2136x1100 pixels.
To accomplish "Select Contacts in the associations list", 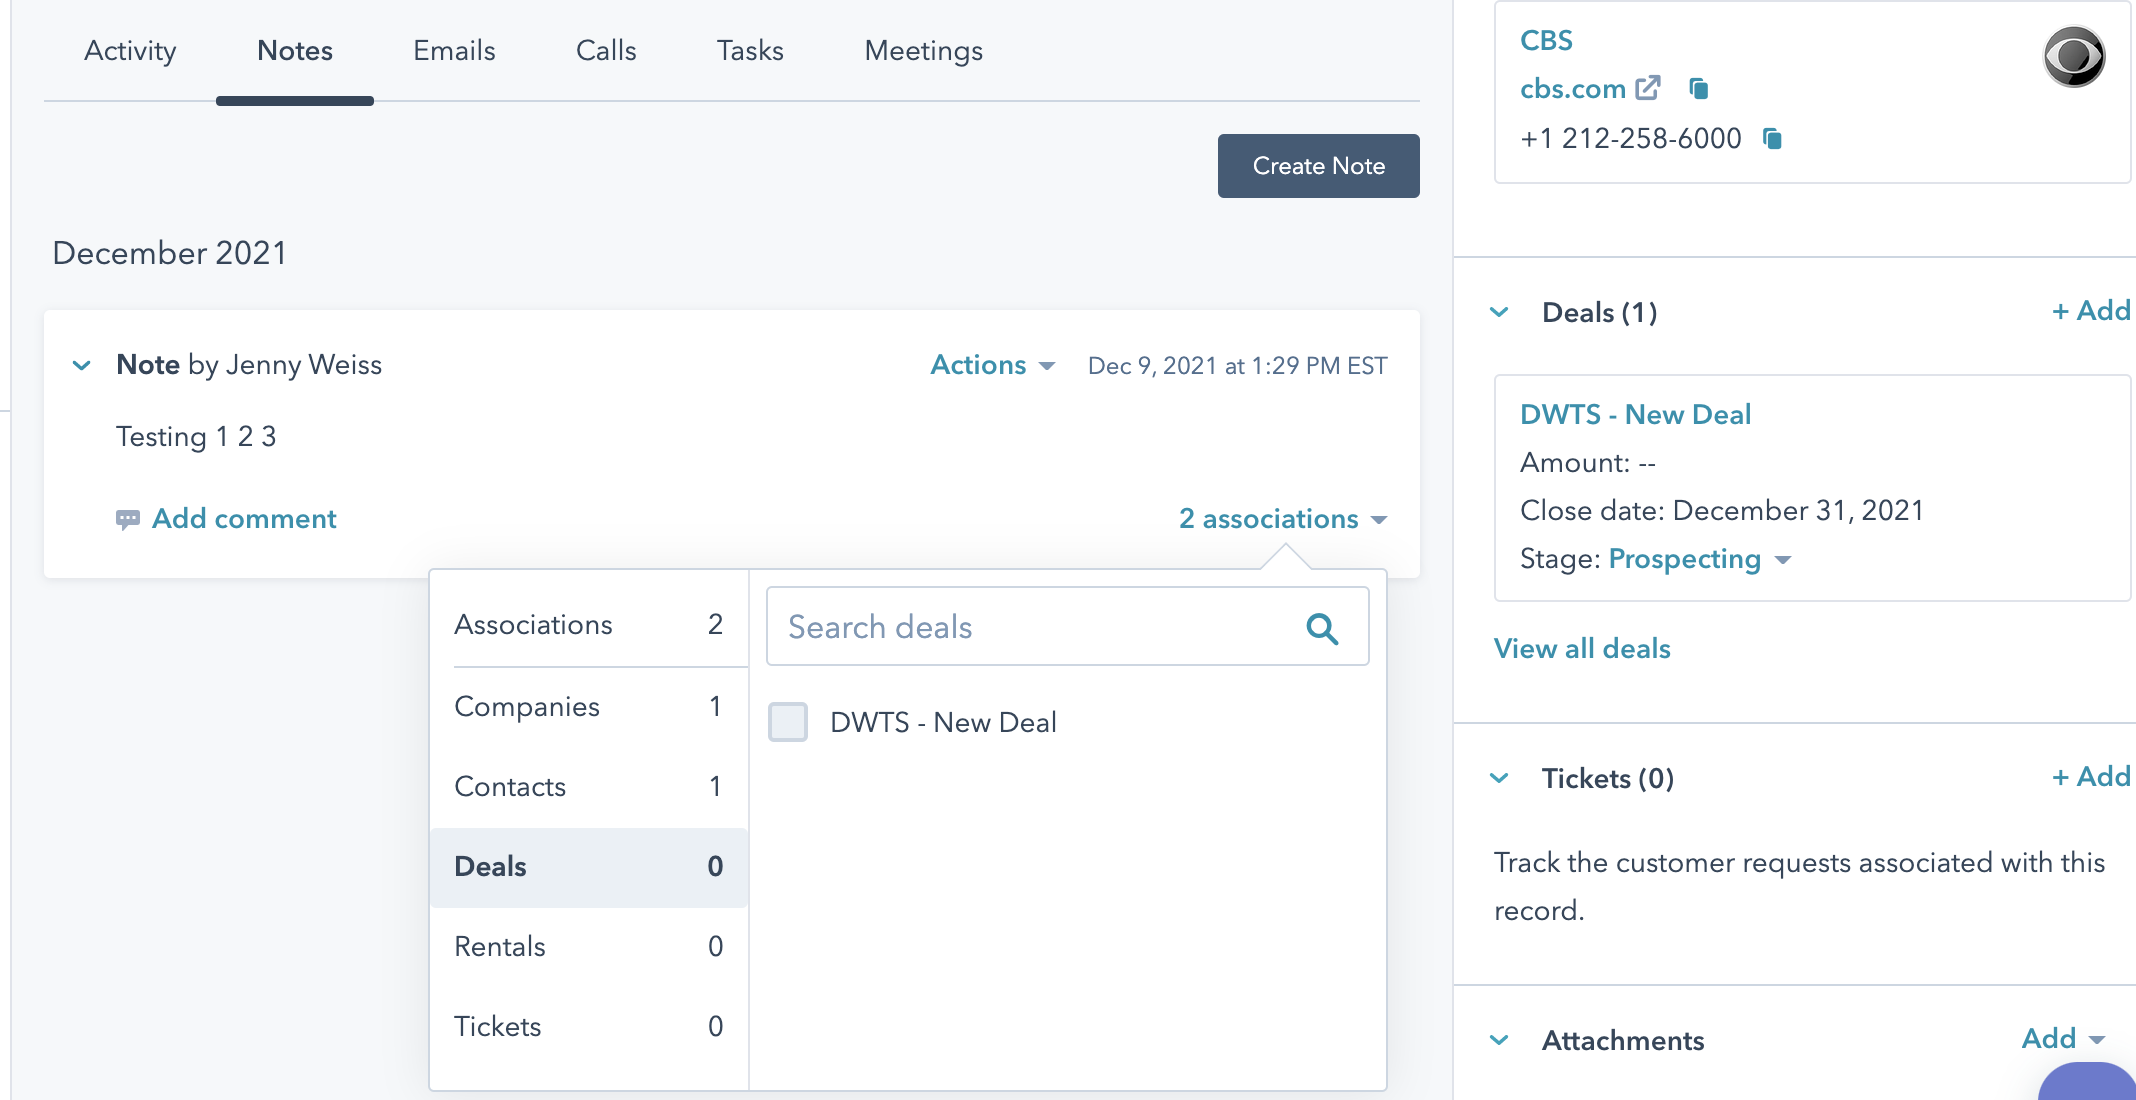I will click(510, 787).
